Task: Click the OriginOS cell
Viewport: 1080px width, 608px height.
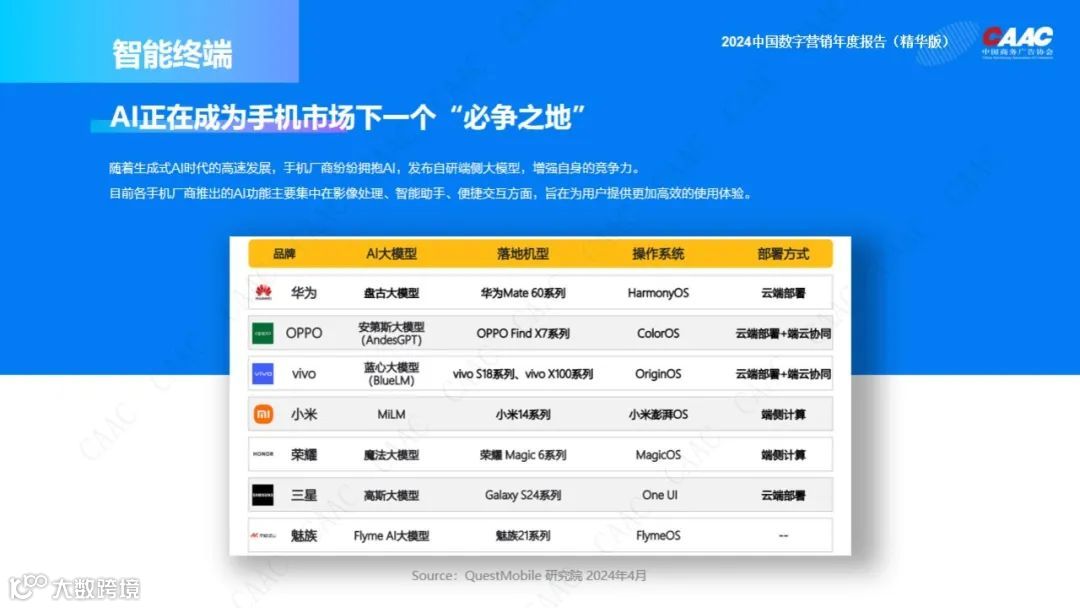Action: (x=658, y=374)
